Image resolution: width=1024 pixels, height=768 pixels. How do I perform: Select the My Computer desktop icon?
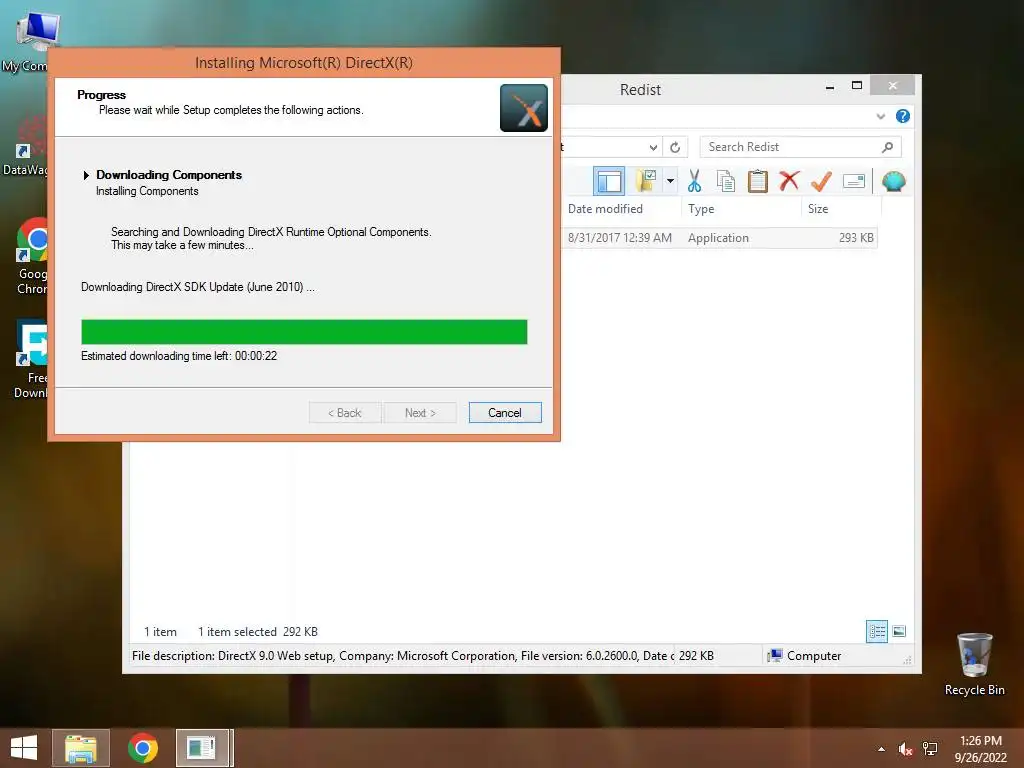(29, 40)
